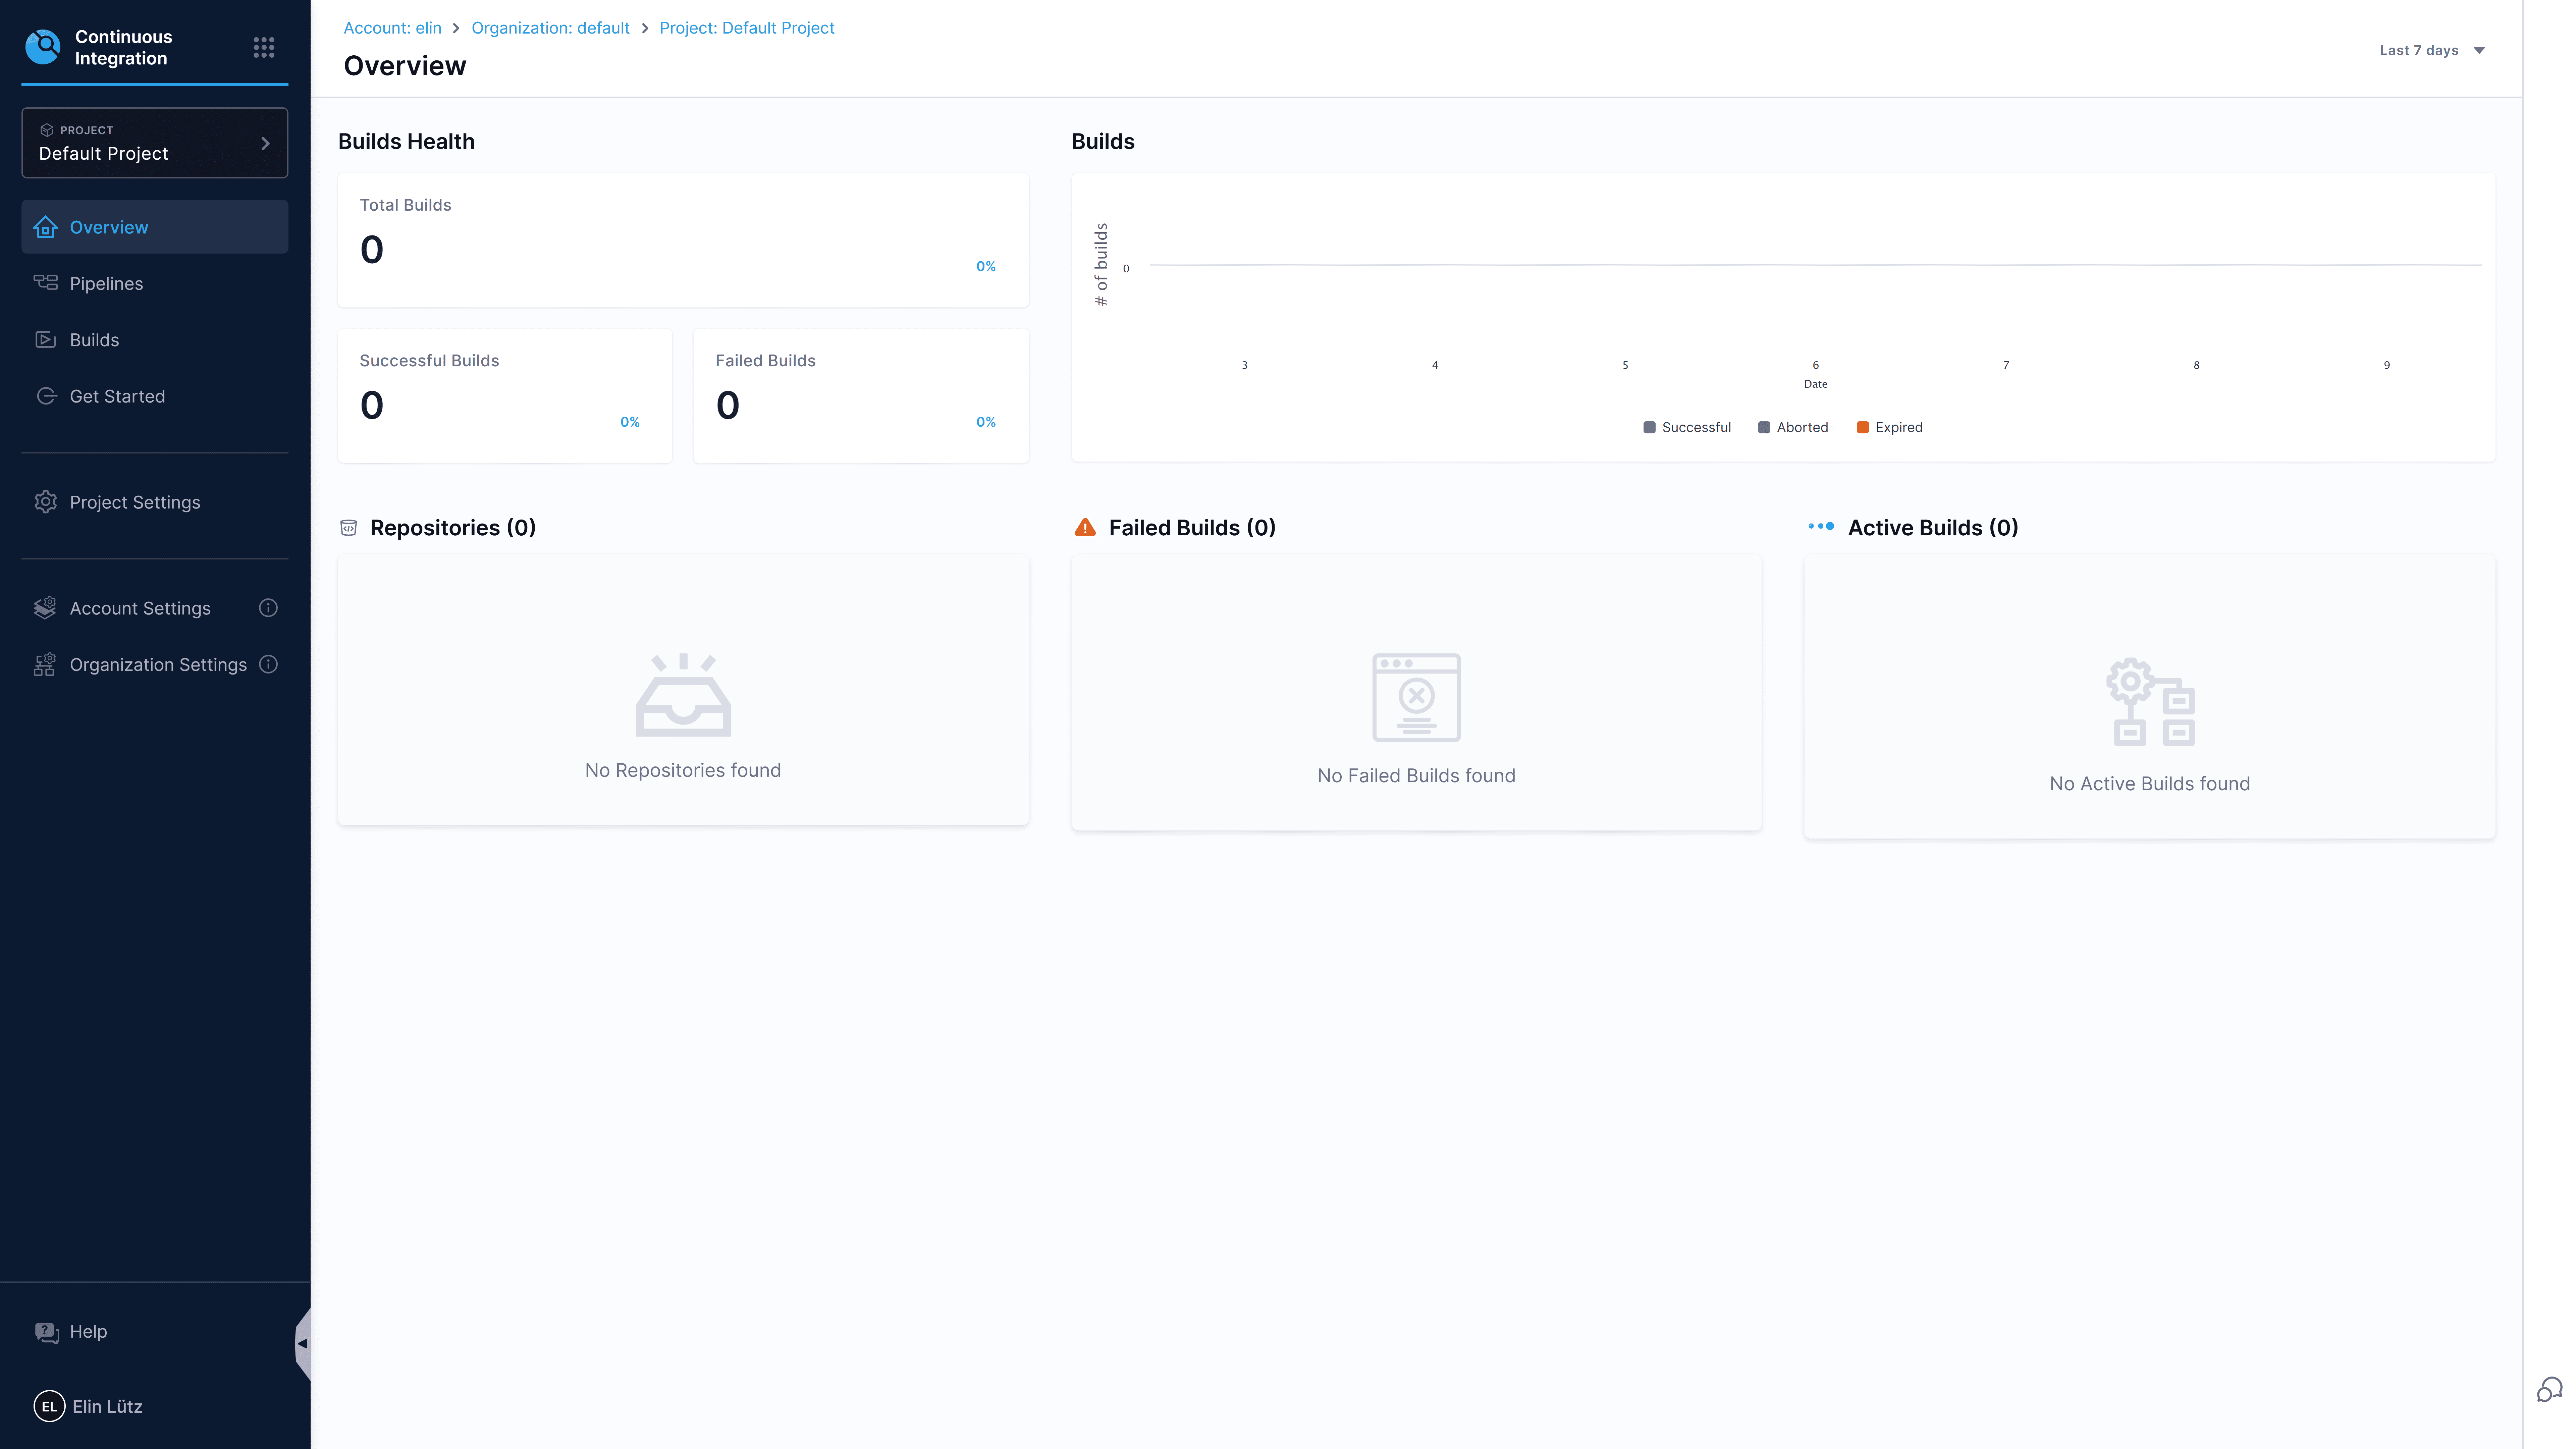Open the module switcher grid icon
Screen dimensions: 2576x1449
264,47
